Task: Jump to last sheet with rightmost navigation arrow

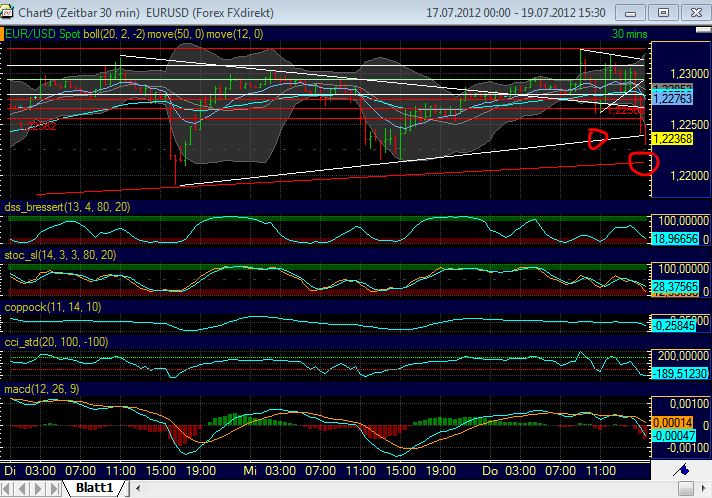Action: (x=54, y=489)
